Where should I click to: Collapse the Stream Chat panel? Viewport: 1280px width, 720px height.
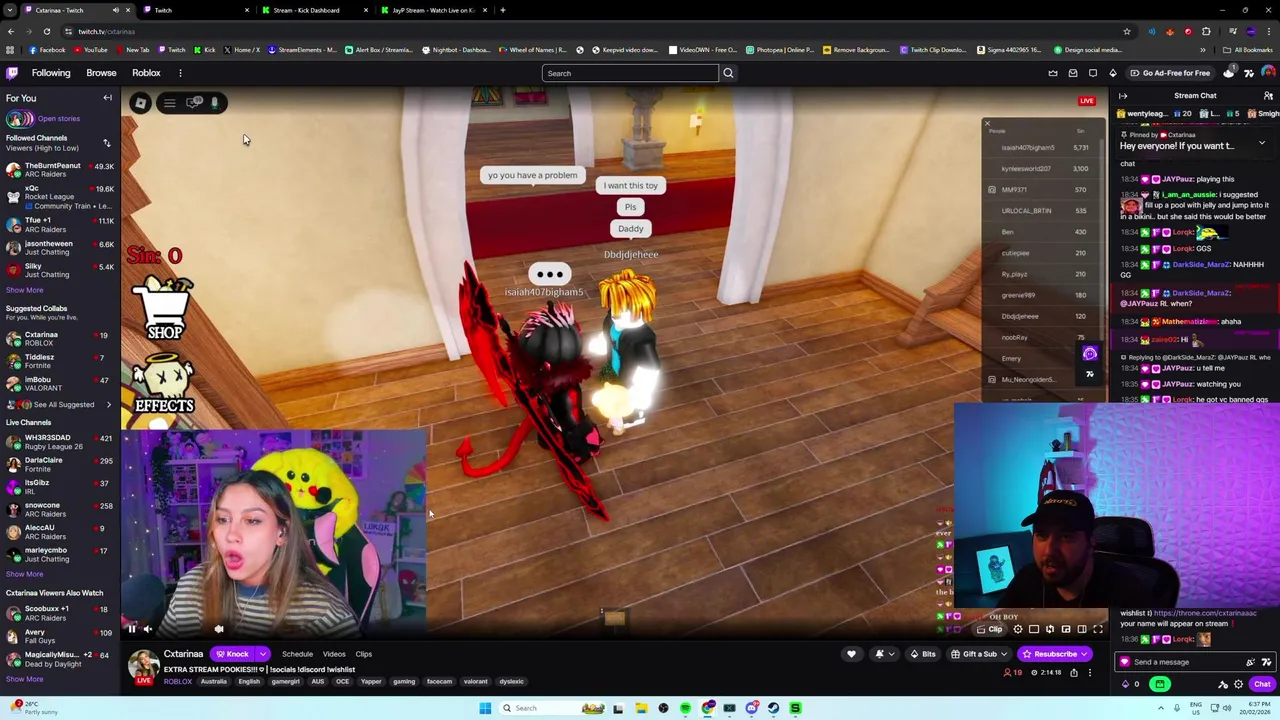tap(1123, 96)
